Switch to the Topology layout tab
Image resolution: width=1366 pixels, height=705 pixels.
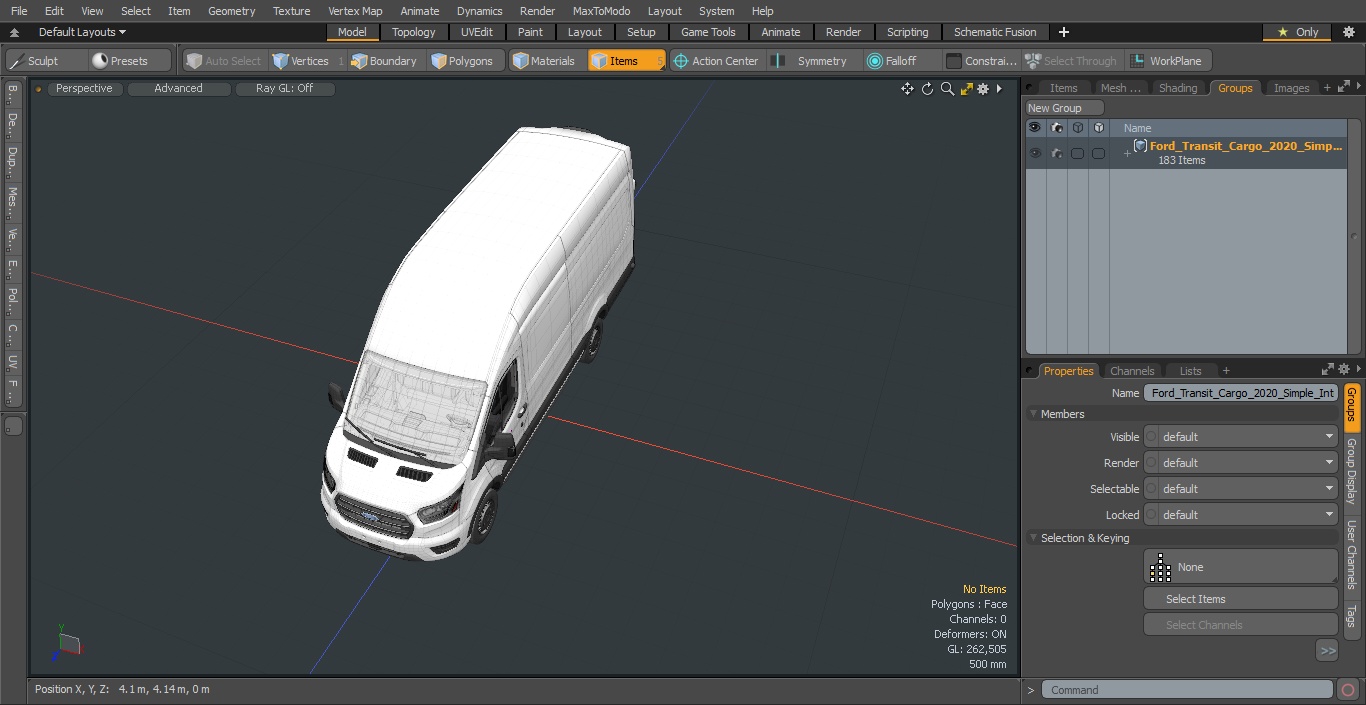(x=414, y=32)
